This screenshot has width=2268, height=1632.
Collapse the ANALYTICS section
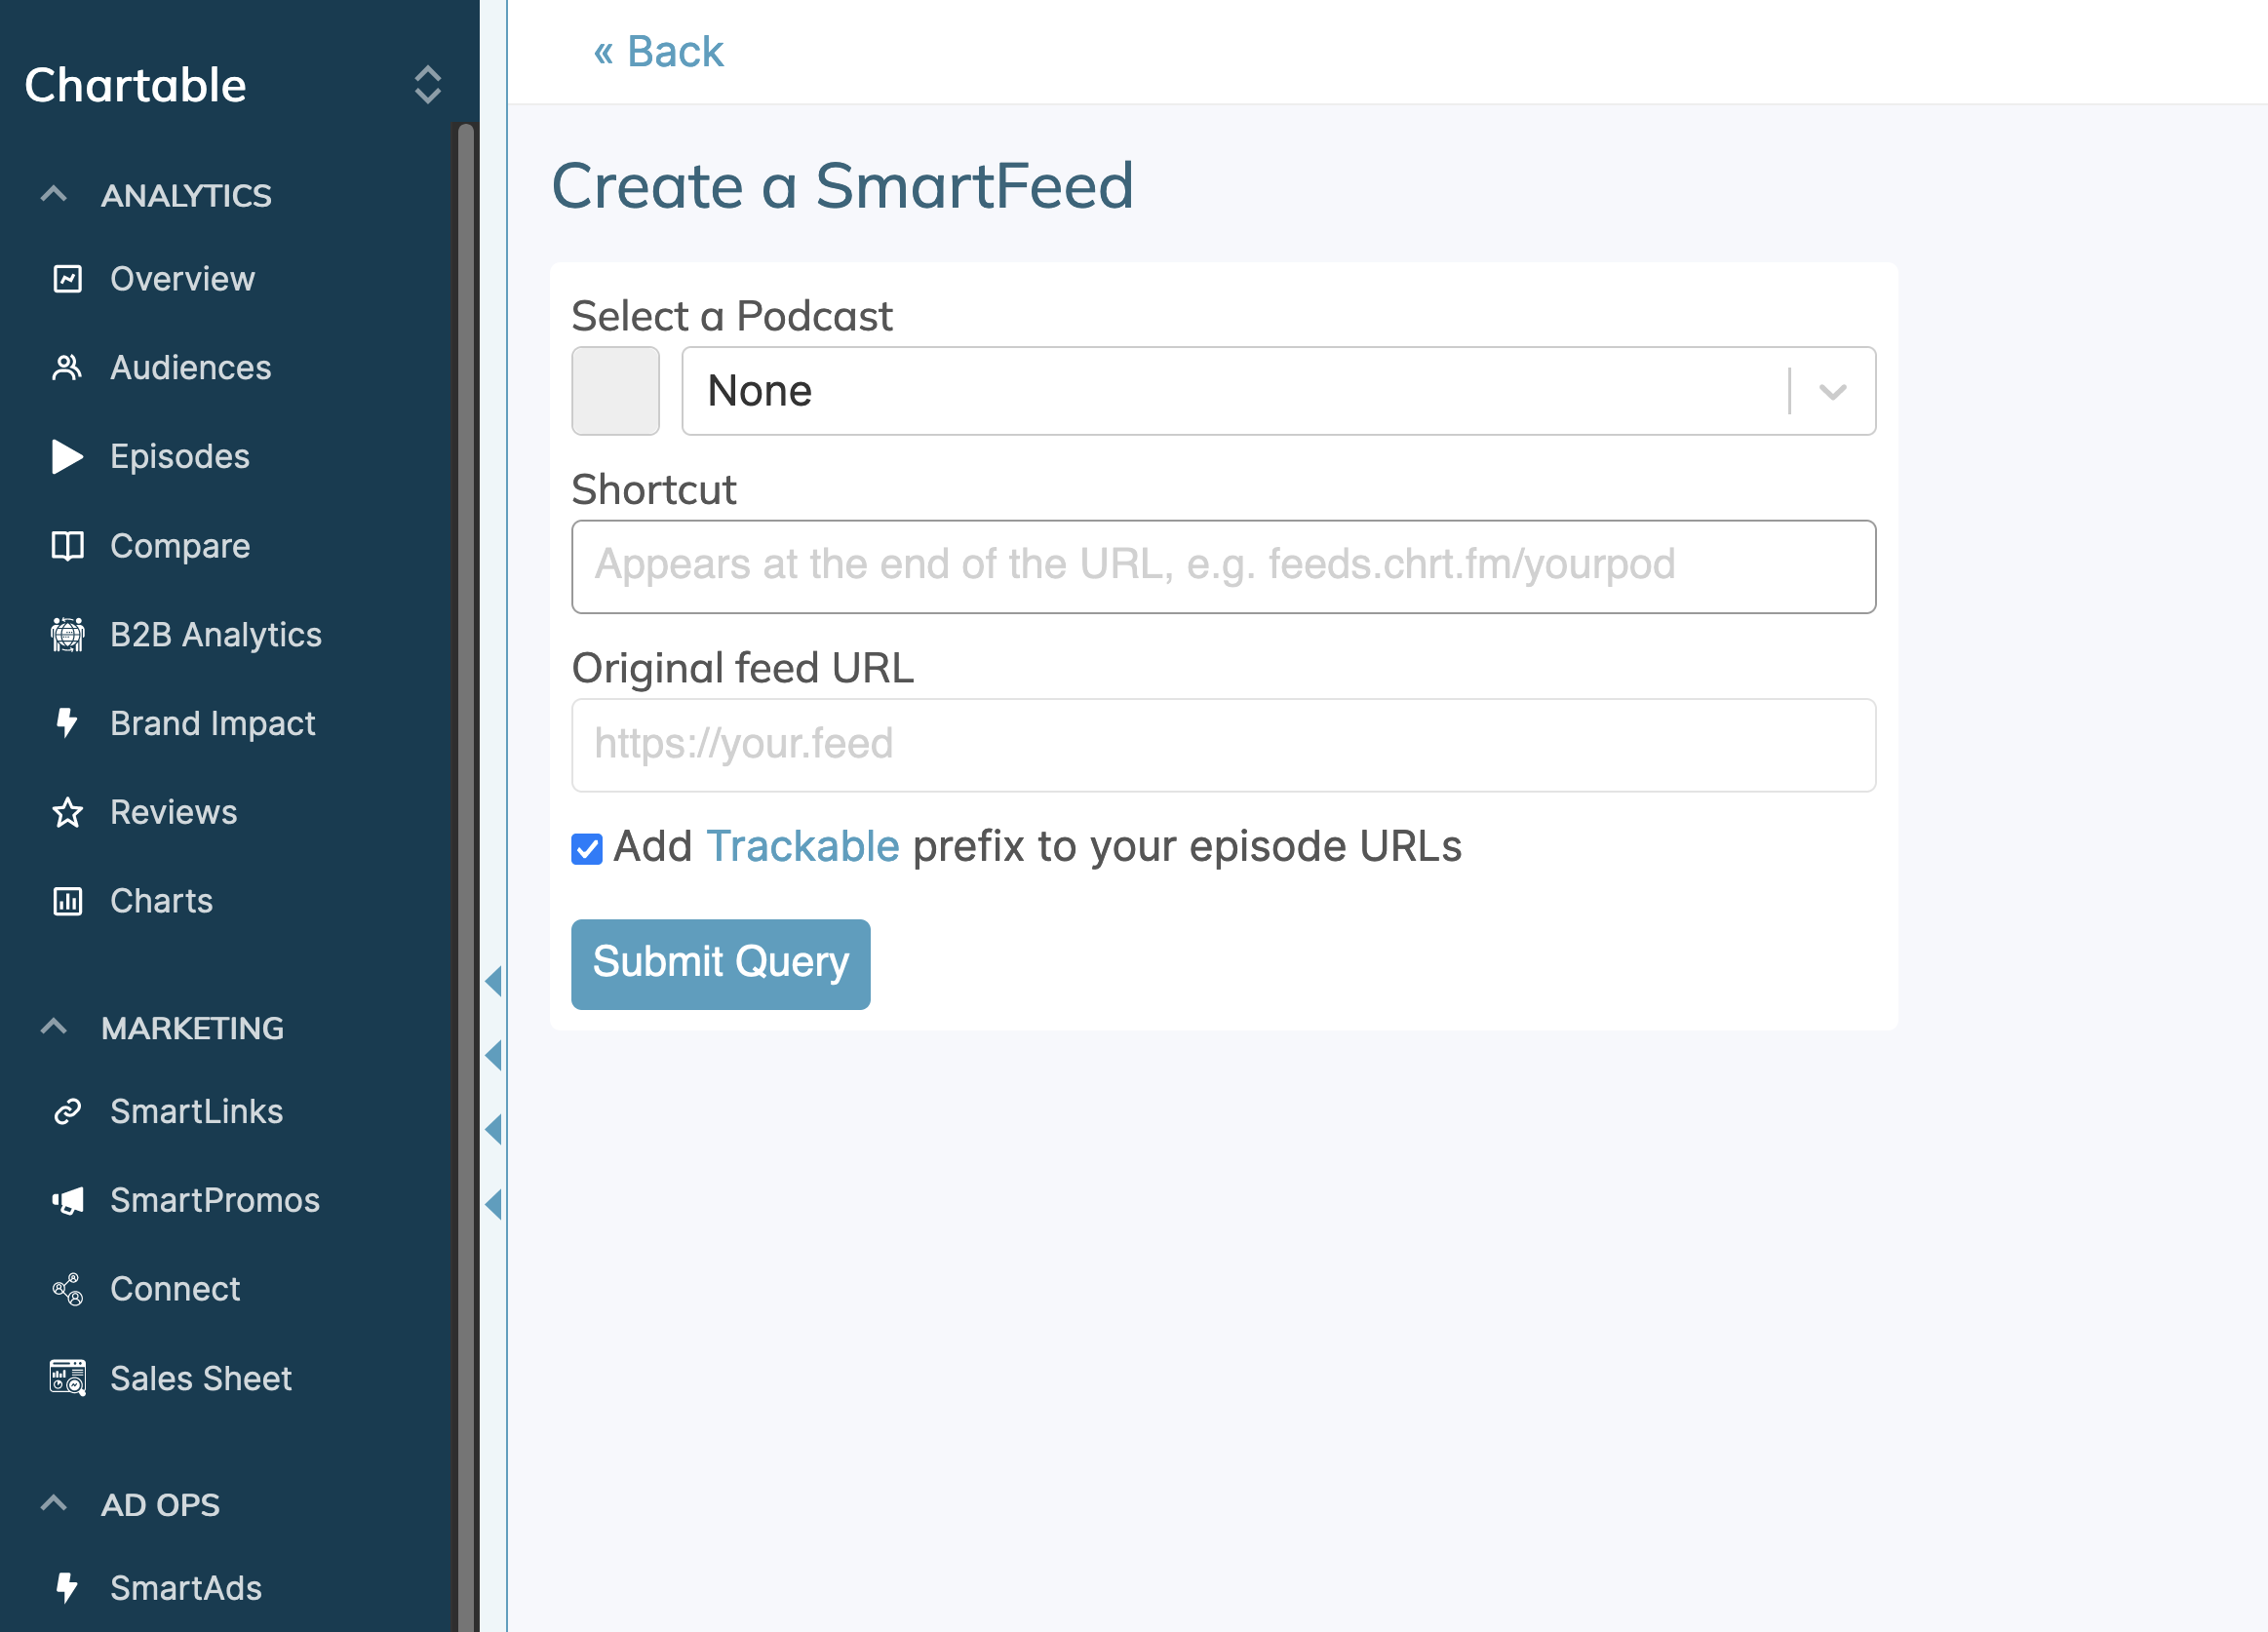53,194
